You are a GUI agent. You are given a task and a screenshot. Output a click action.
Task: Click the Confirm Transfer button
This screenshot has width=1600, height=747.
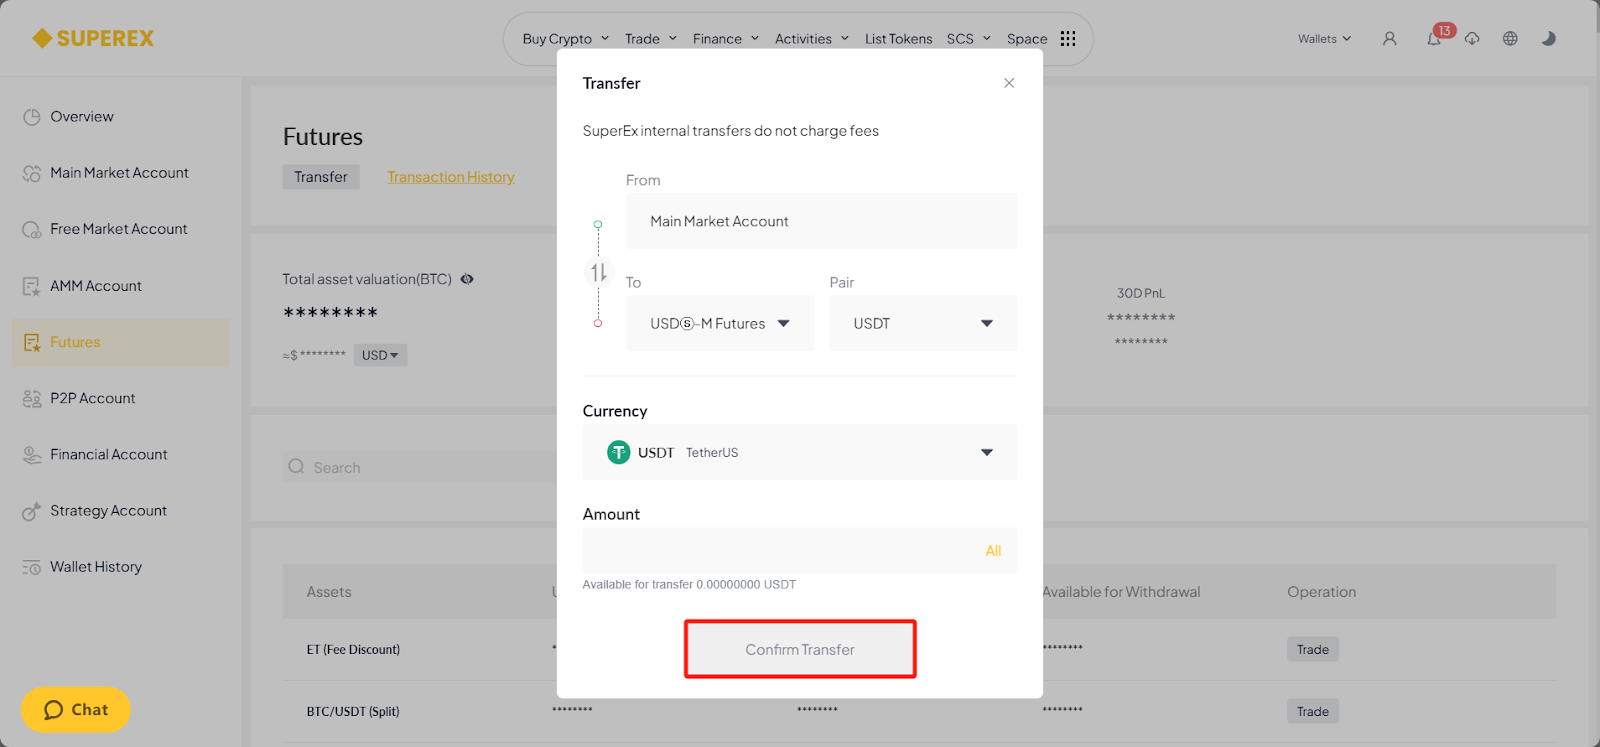pyautogui.click(x=800, y=649)
